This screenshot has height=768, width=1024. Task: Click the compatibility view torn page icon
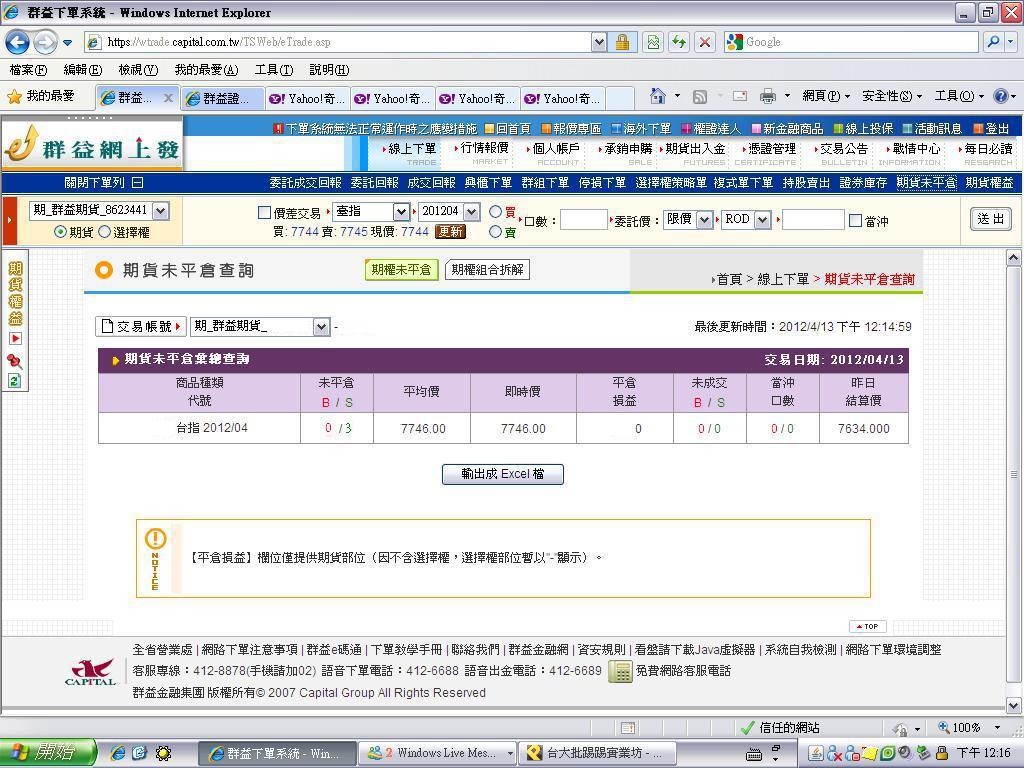click(653, 42)
